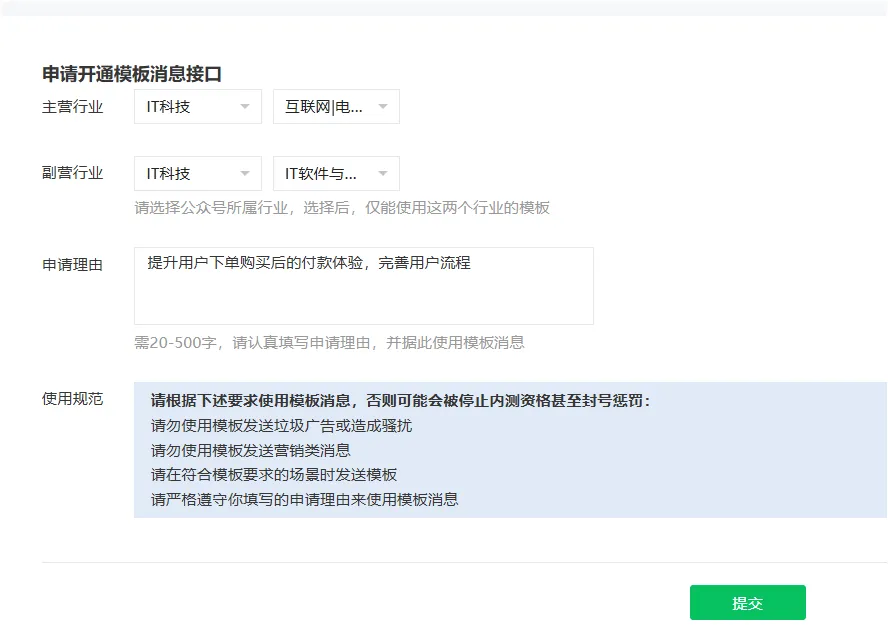Click the arrow icon on 副营行业 IT科技 dropdown
This screenshot has height=634, width=888.
pos(245,173)
